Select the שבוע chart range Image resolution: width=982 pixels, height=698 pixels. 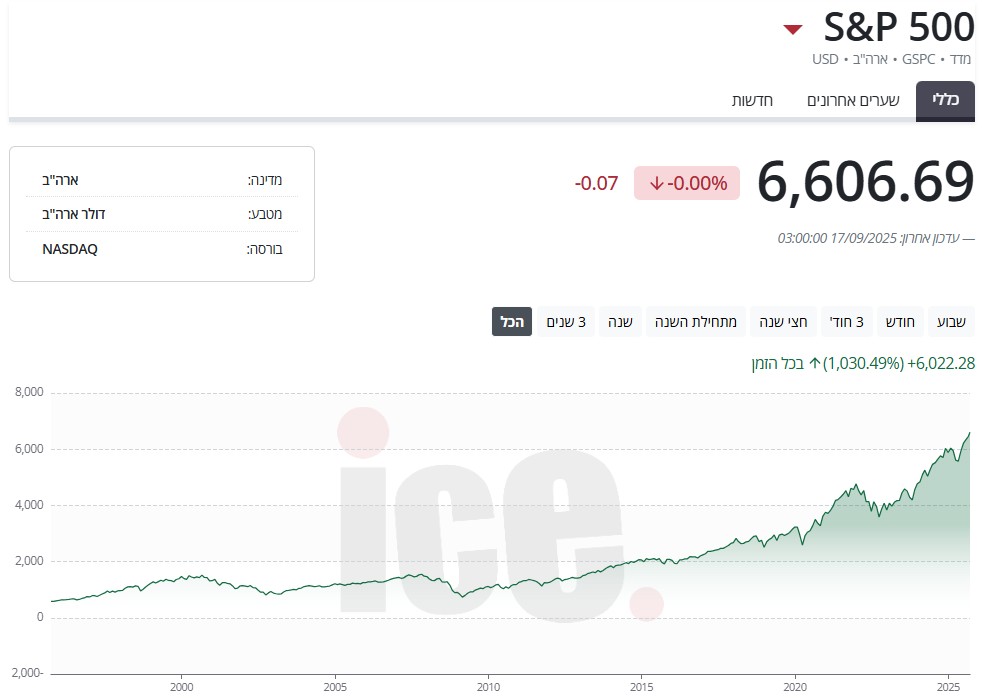(951, 322)
